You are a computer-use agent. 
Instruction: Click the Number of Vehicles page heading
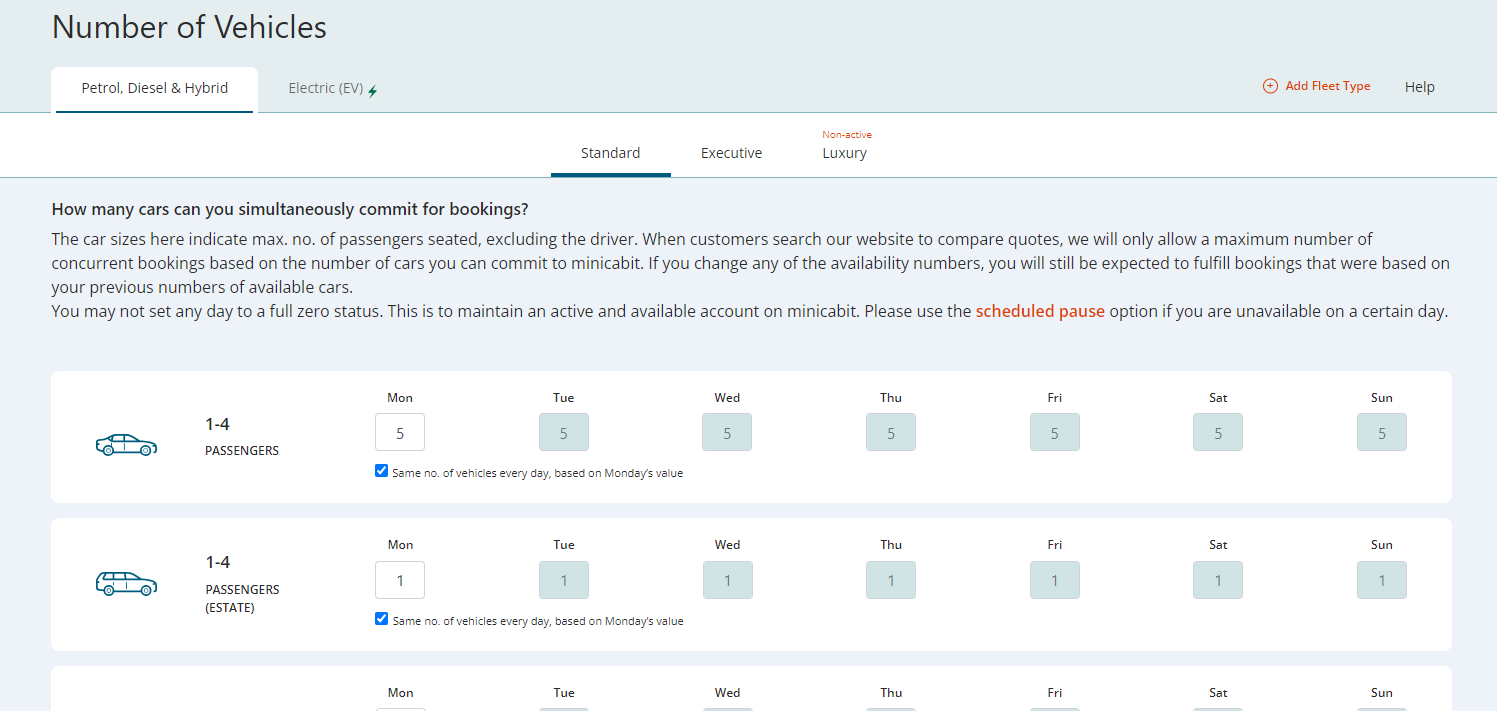[189, 27]
